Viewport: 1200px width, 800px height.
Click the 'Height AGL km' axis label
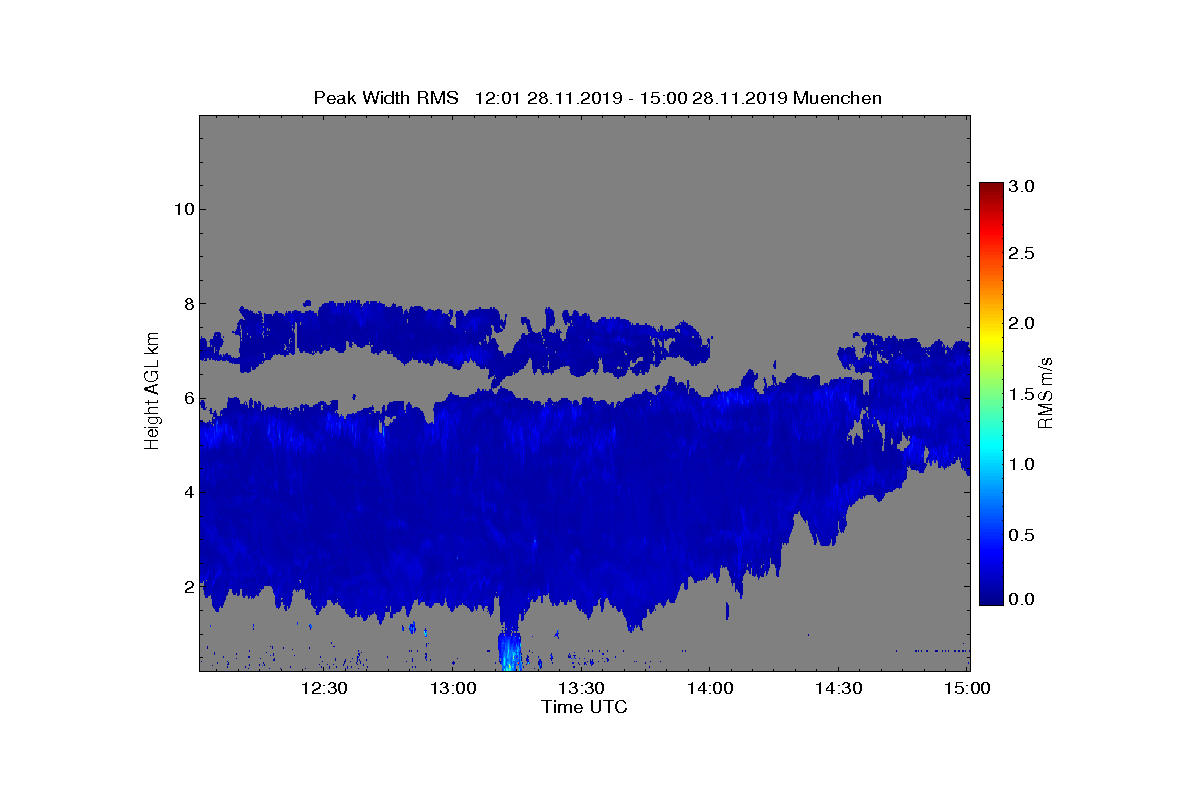coord(152,391)
